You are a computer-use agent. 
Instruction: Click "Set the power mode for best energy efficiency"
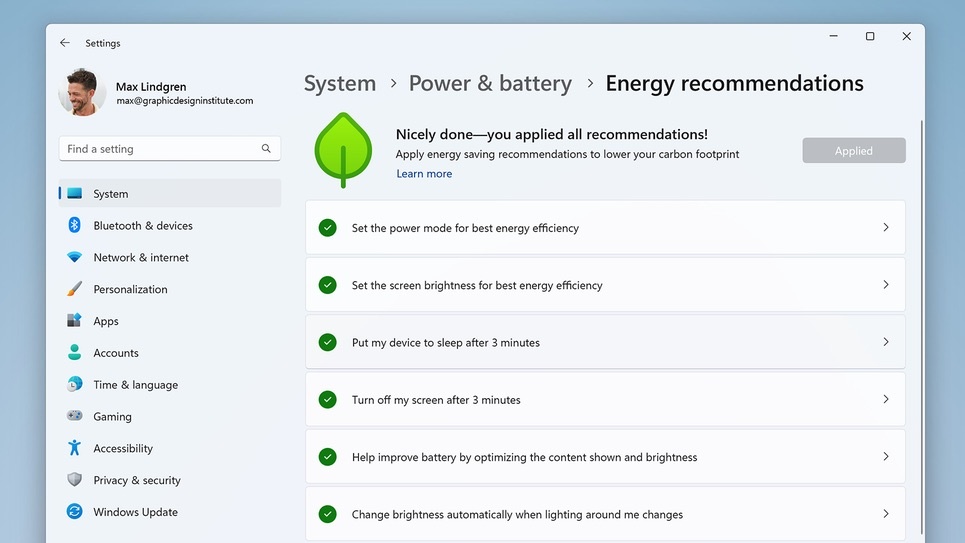pyautogui.click(x=465, y=228)
